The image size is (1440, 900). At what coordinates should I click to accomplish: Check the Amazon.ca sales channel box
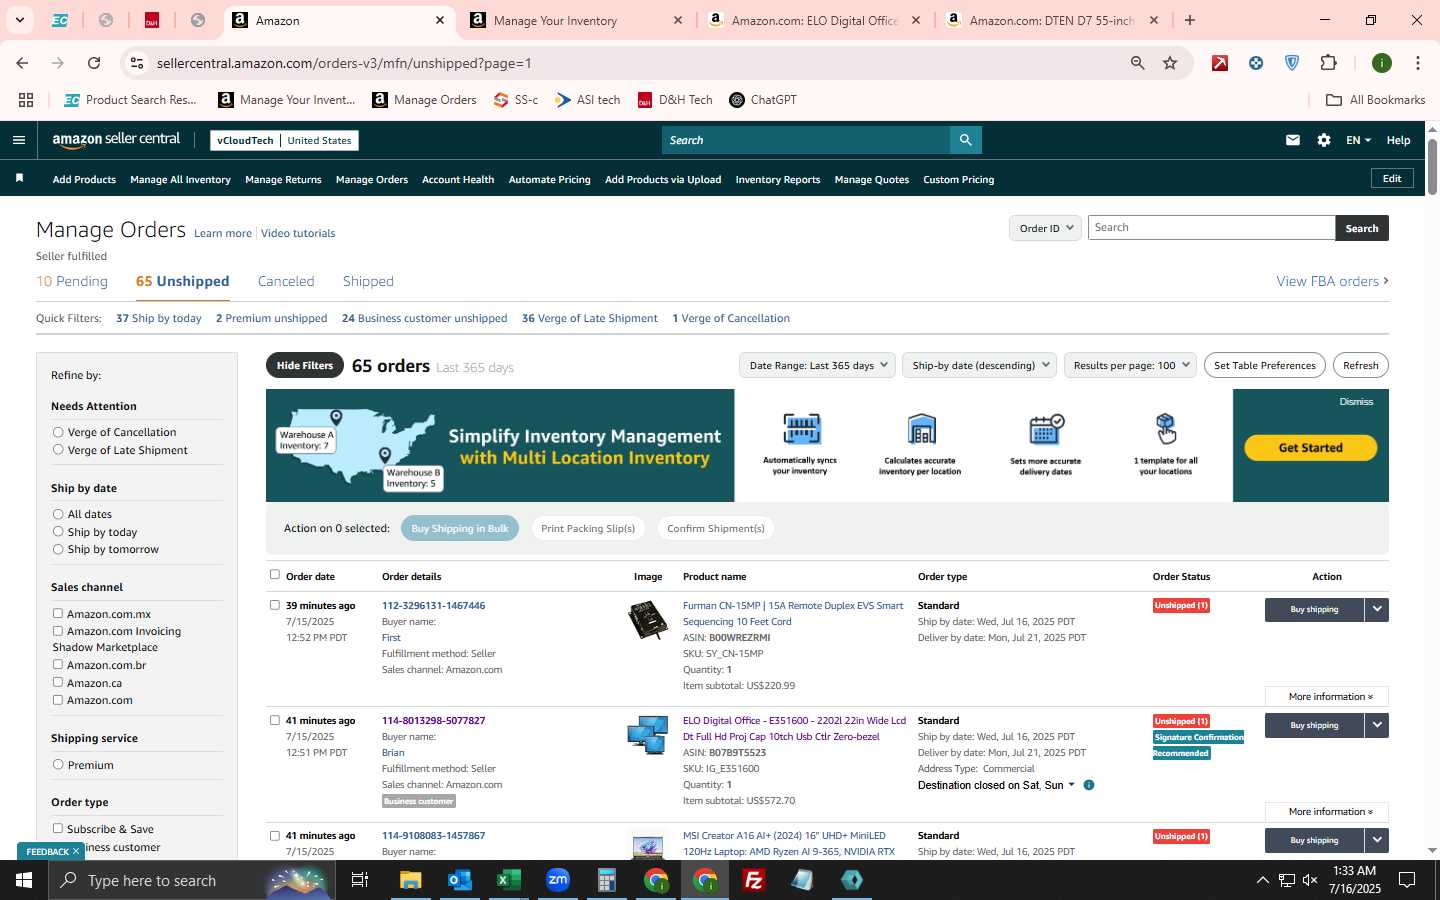coord(58,682)
